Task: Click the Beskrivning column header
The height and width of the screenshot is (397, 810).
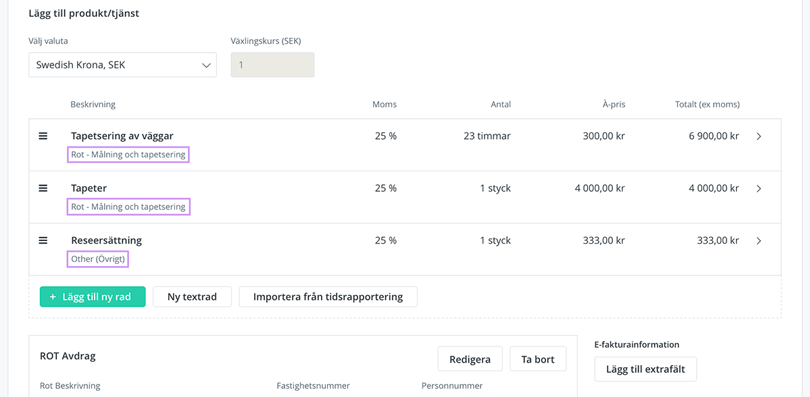Action: click(x=93, y=105)
